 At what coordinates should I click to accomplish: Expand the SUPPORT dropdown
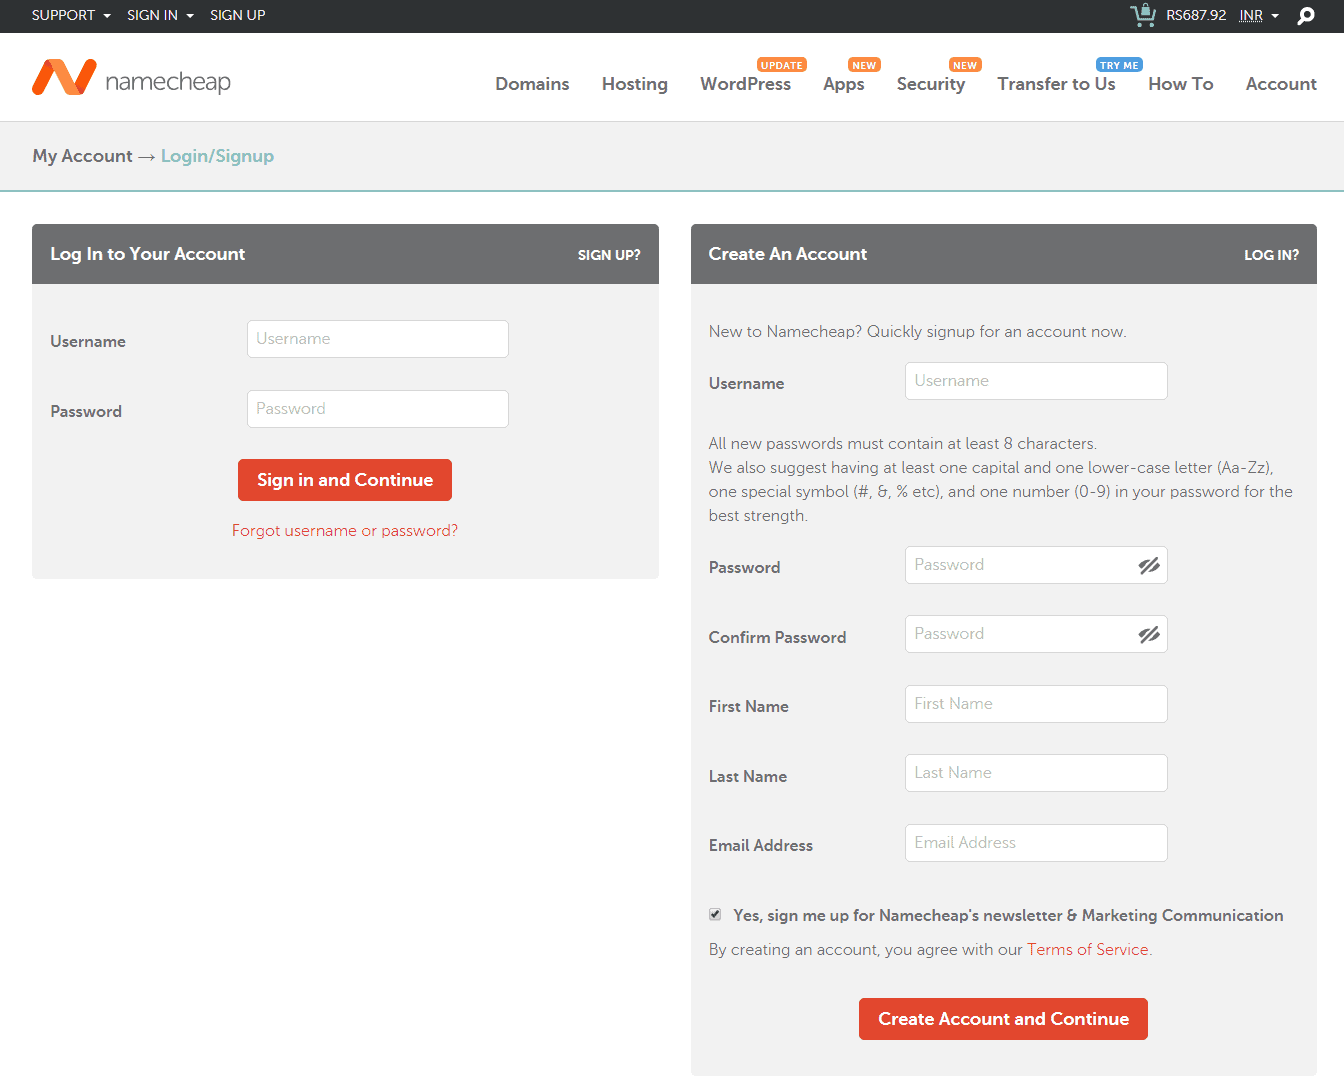[71, 15]
